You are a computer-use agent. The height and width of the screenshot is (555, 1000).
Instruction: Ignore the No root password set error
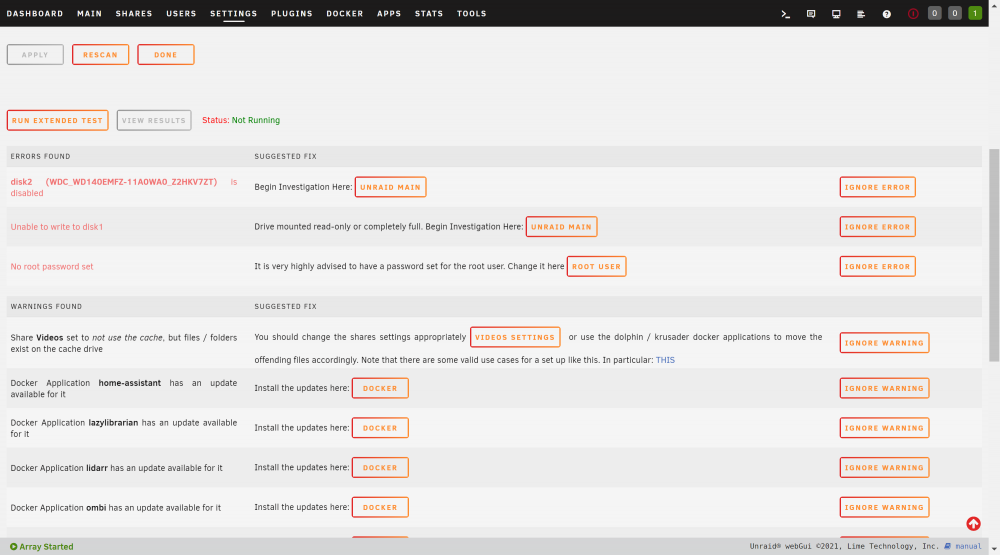point(878,266)
